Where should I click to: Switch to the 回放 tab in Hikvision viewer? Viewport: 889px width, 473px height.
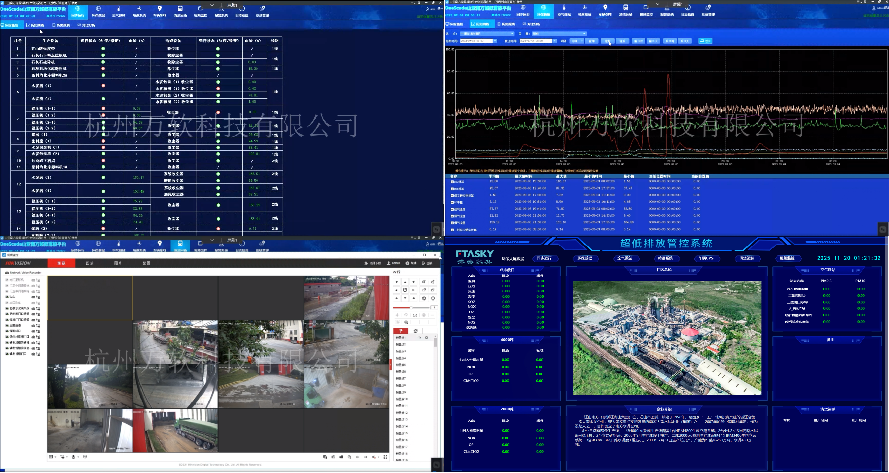point(90,263)
